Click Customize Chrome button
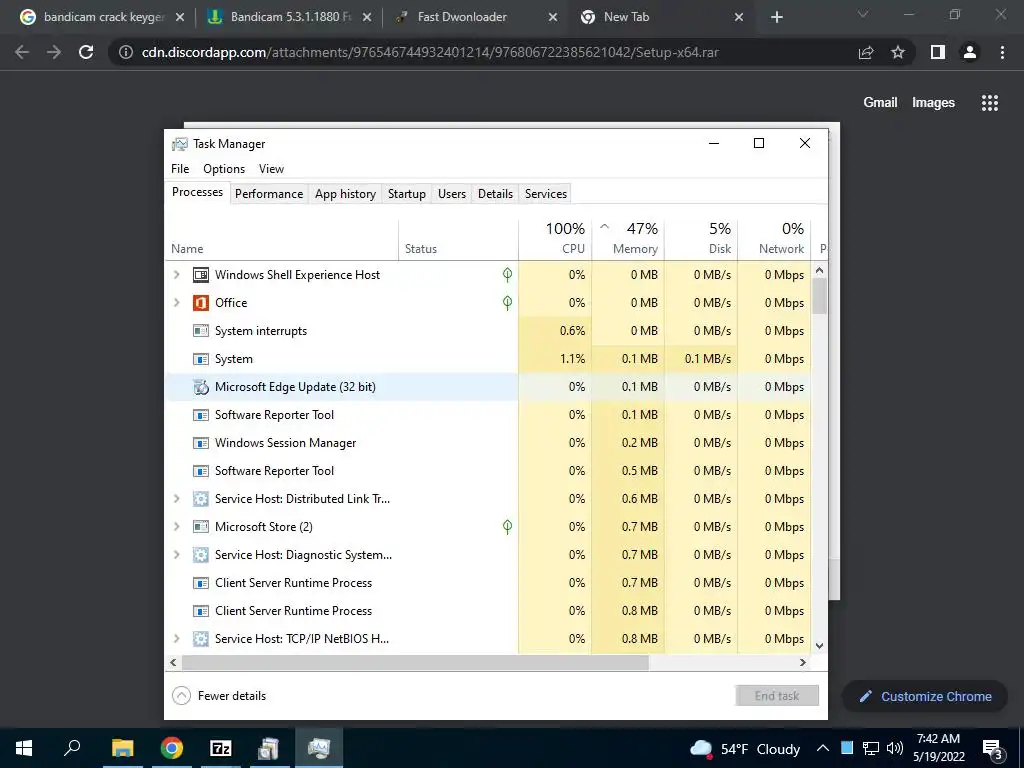 coord(925,697)
